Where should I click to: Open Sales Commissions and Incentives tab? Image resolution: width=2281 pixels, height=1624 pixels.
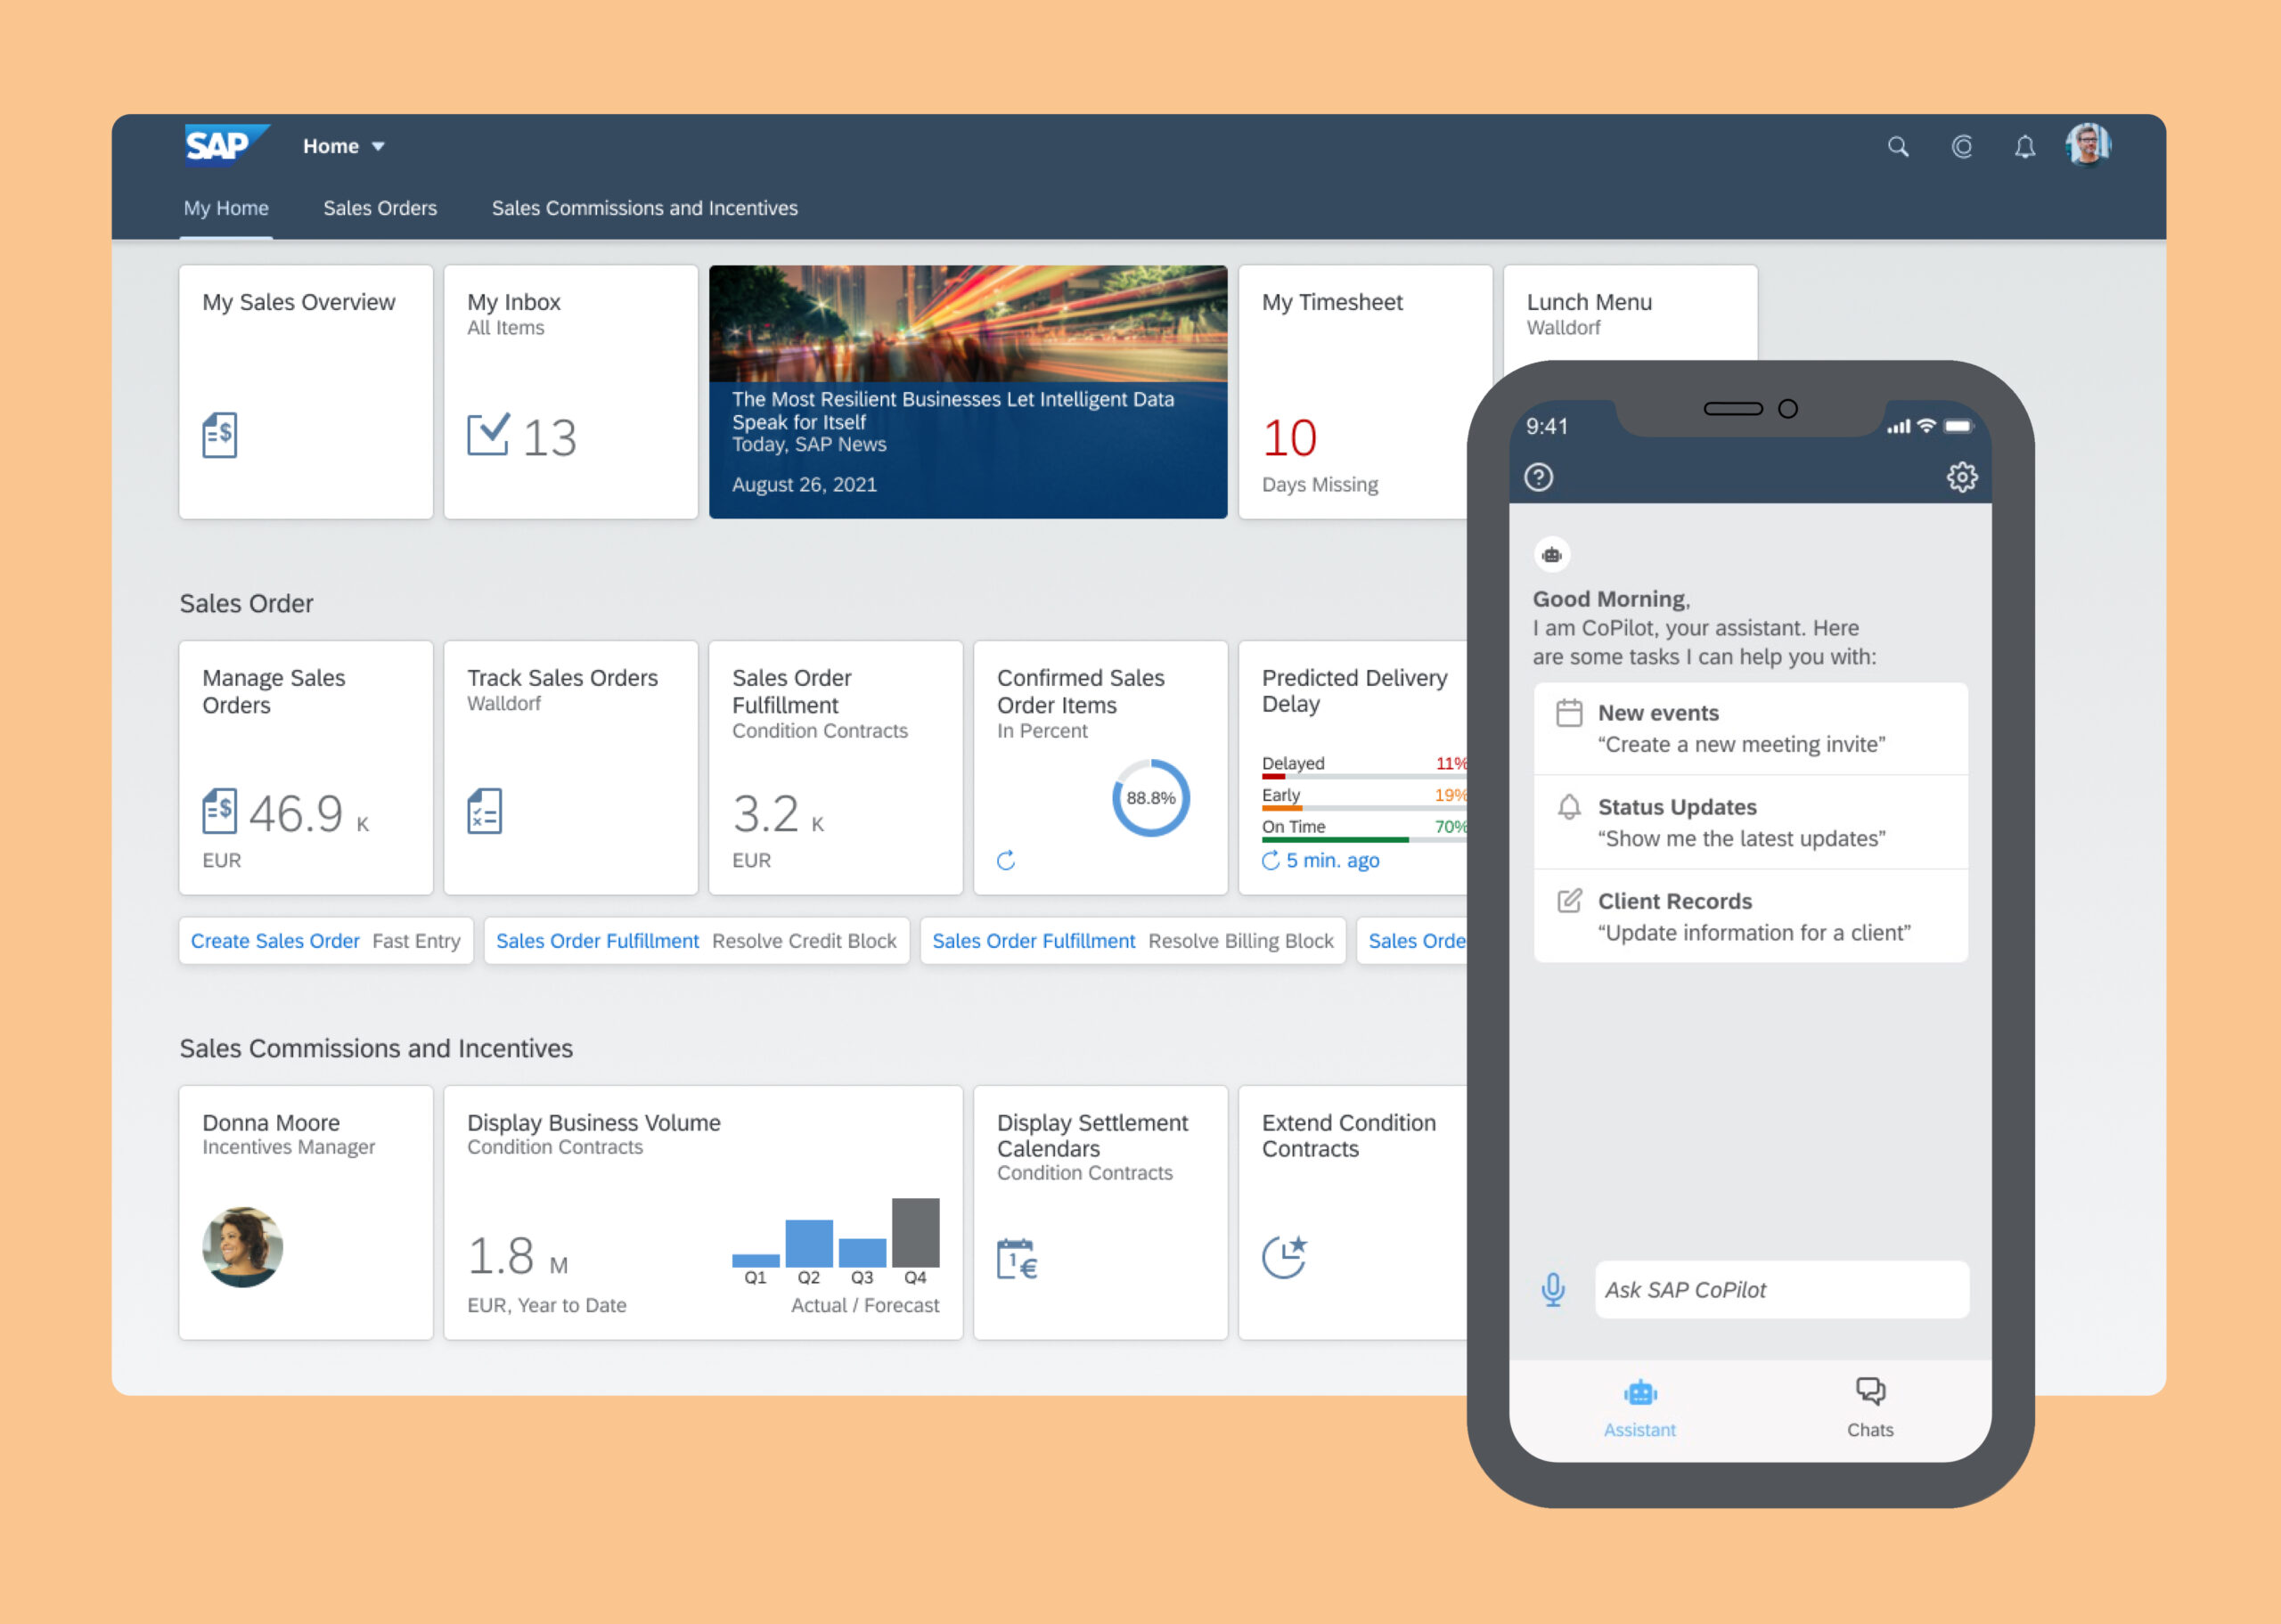point(645,208)
